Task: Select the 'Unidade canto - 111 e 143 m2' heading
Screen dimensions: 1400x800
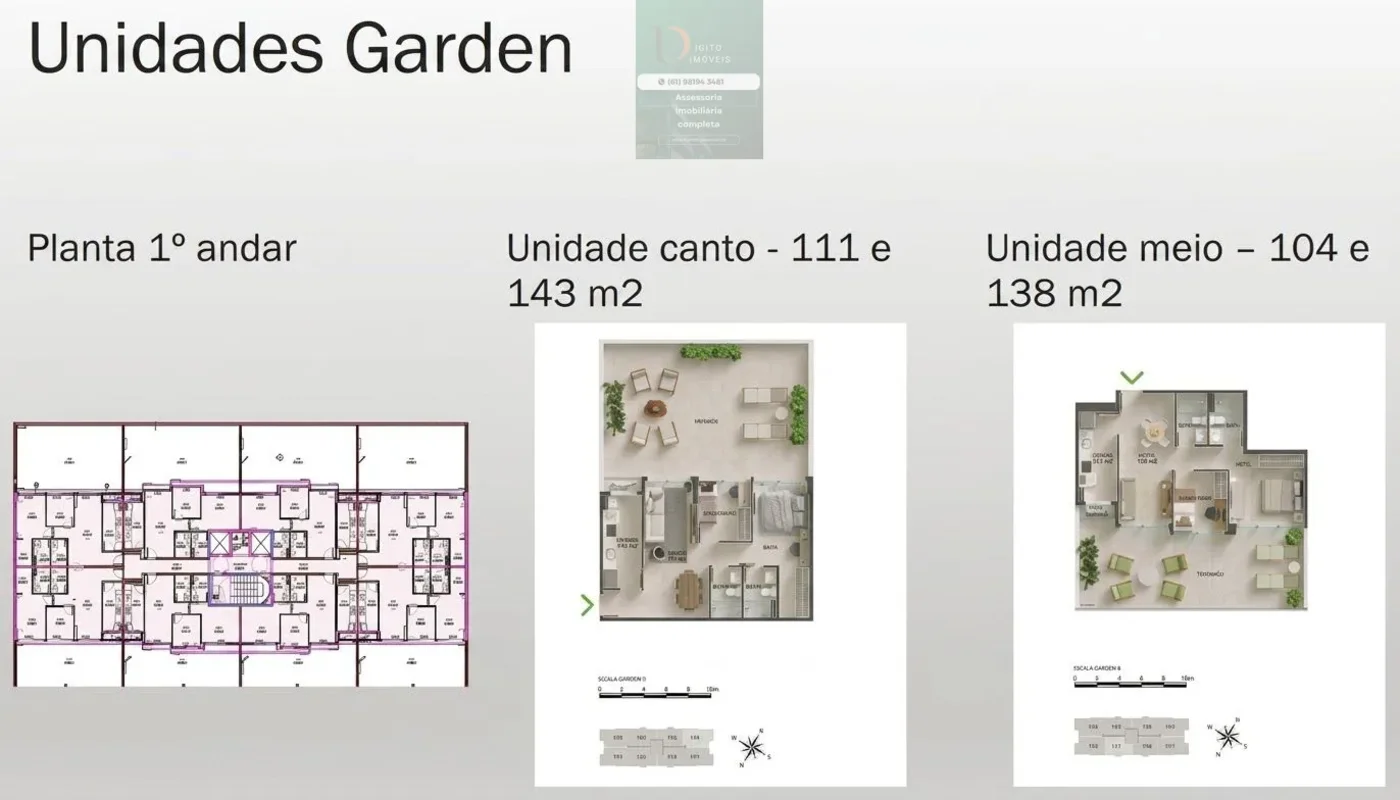Action: point(699,271)
